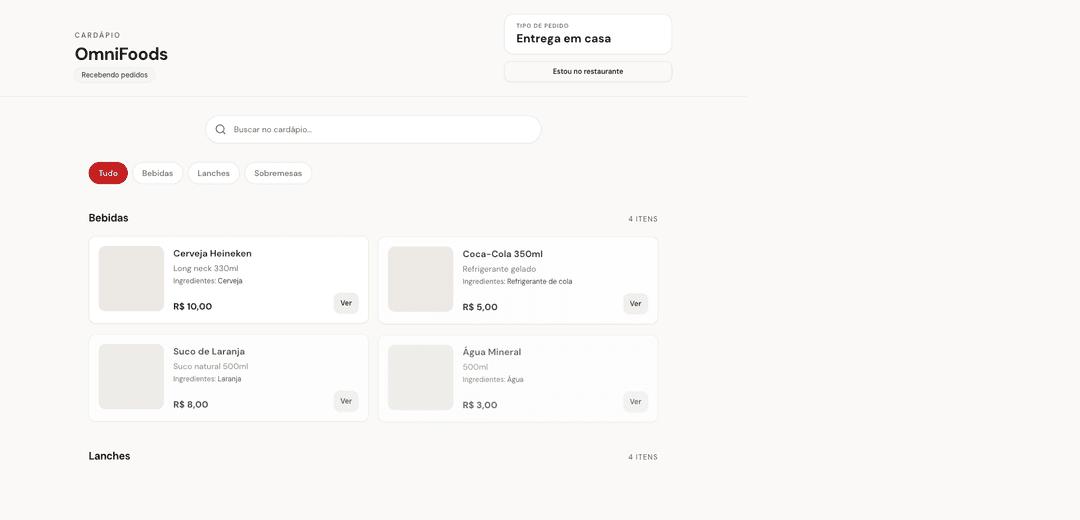Image resolution: width=1080 pixels, height=520 pixels.
Task: Click the 'Bebidas' section heading
Action: click(x=108, y=218)
